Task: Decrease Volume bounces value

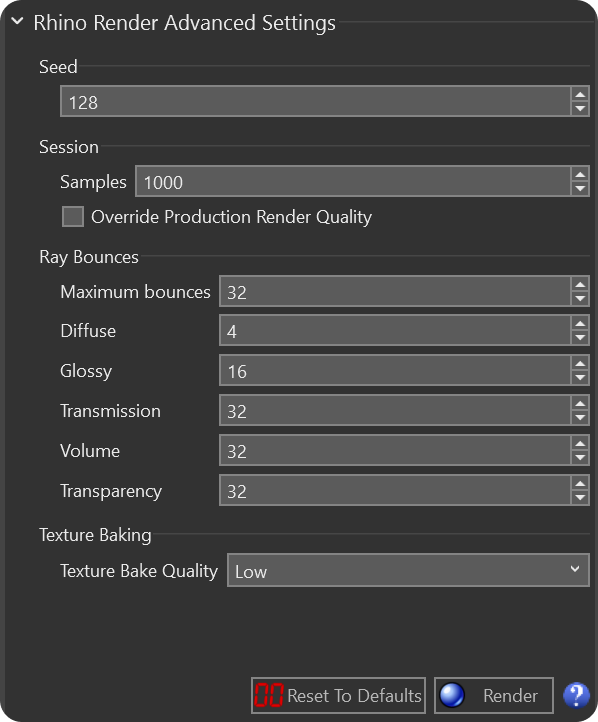Action: pyautogui.click(x=580, y=457)
